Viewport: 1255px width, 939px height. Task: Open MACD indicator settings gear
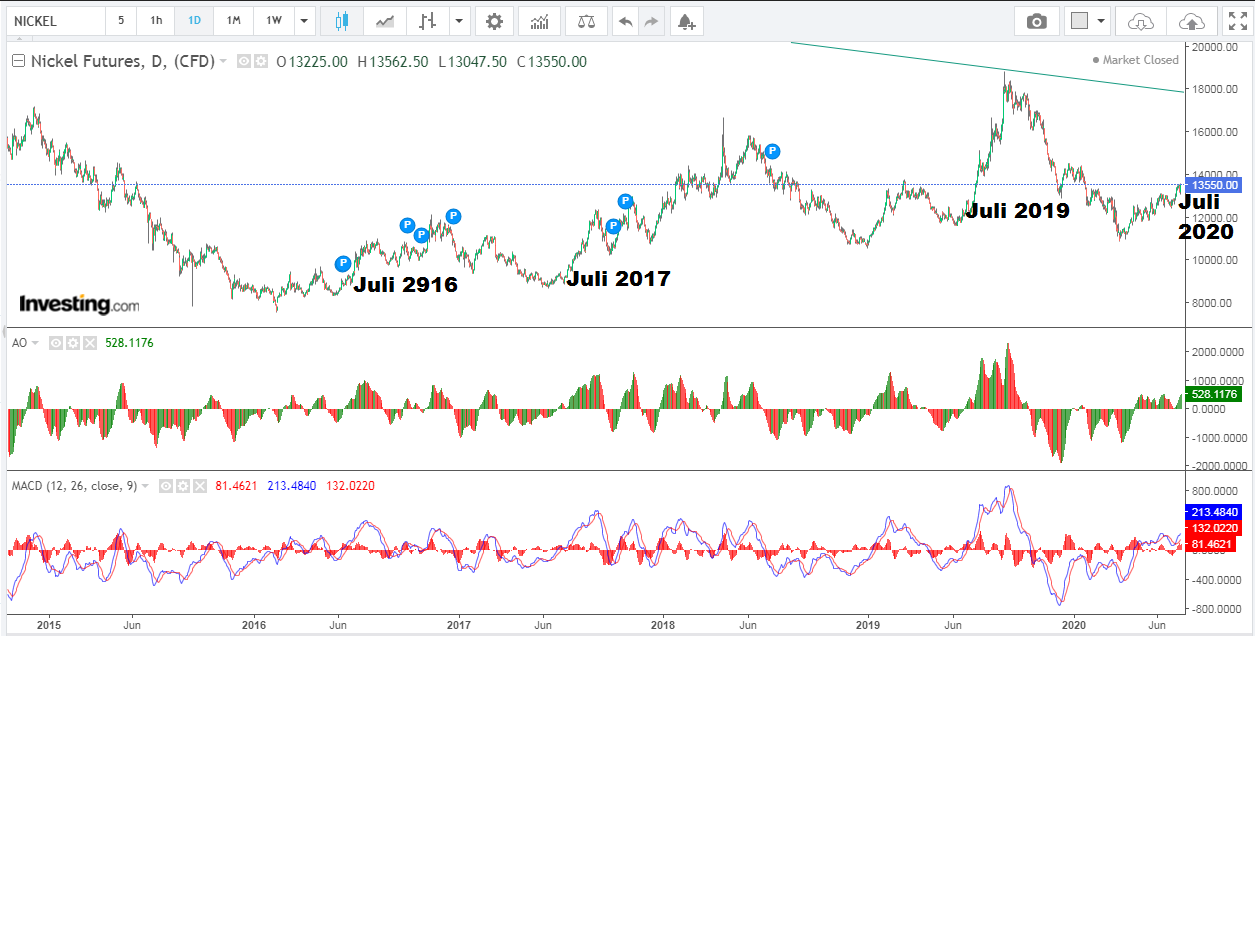183,486
